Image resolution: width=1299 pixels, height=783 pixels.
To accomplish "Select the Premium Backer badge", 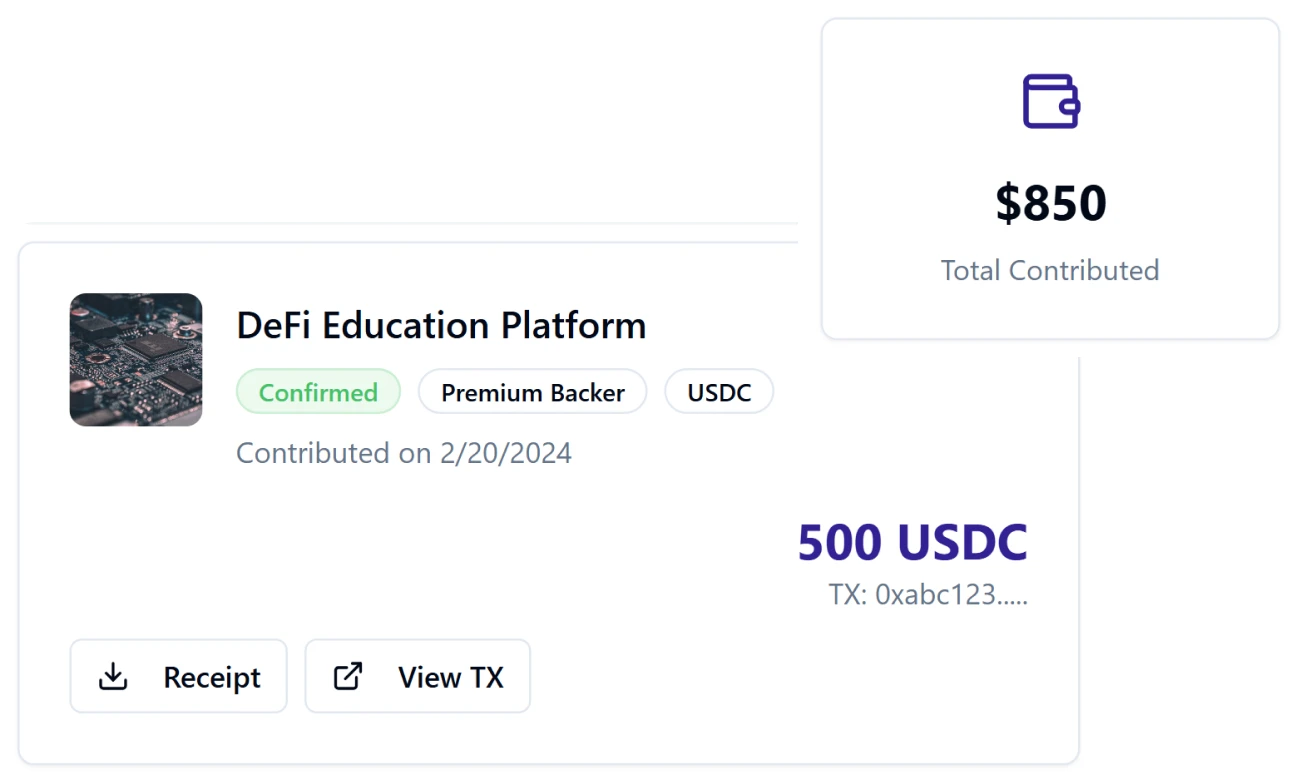I will click(532, 392).
